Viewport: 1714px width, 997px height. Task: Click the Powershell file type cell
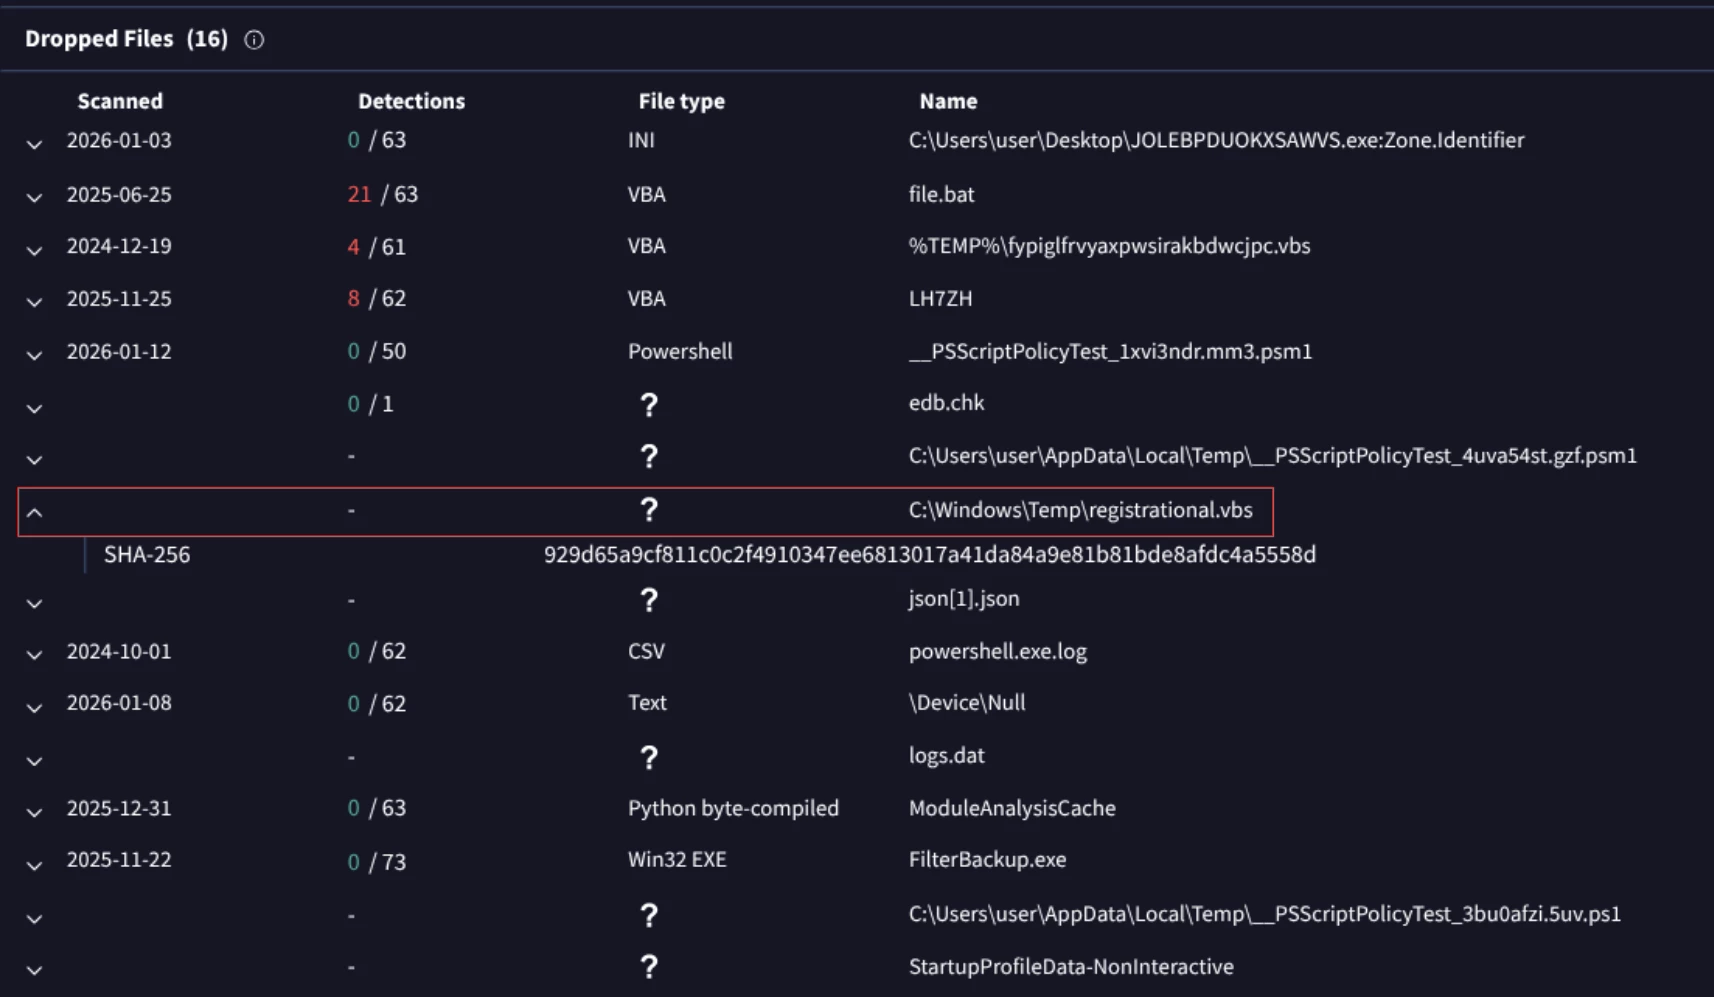tap(680, 351)
